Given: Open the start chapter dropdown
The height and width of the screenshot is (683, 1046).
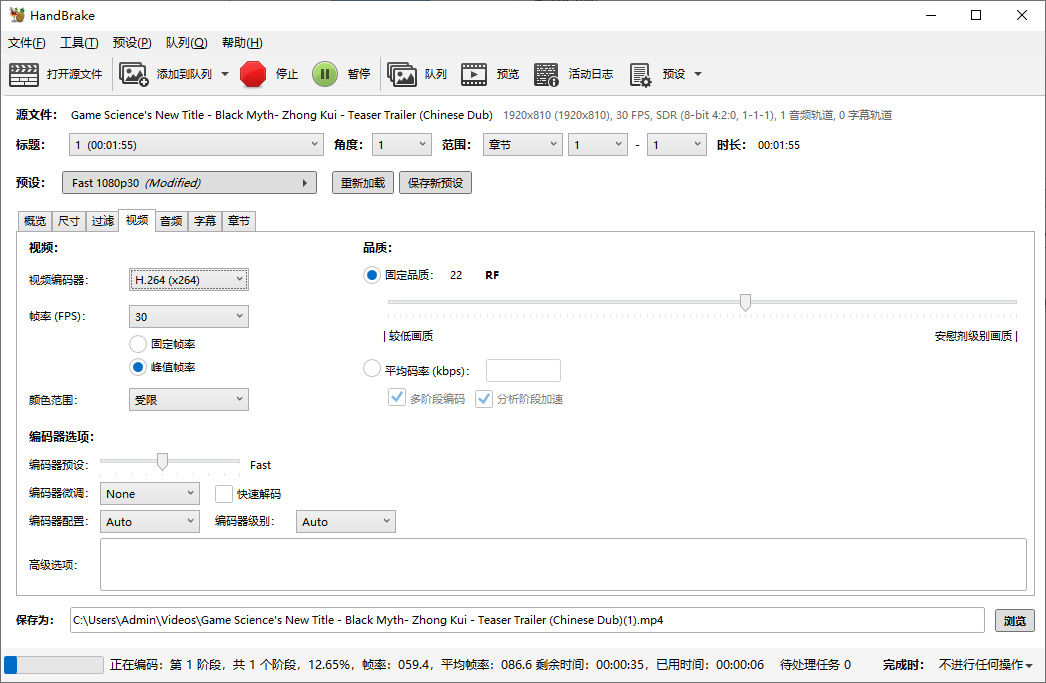Looking at the screenshot, I should click(598, 145).
